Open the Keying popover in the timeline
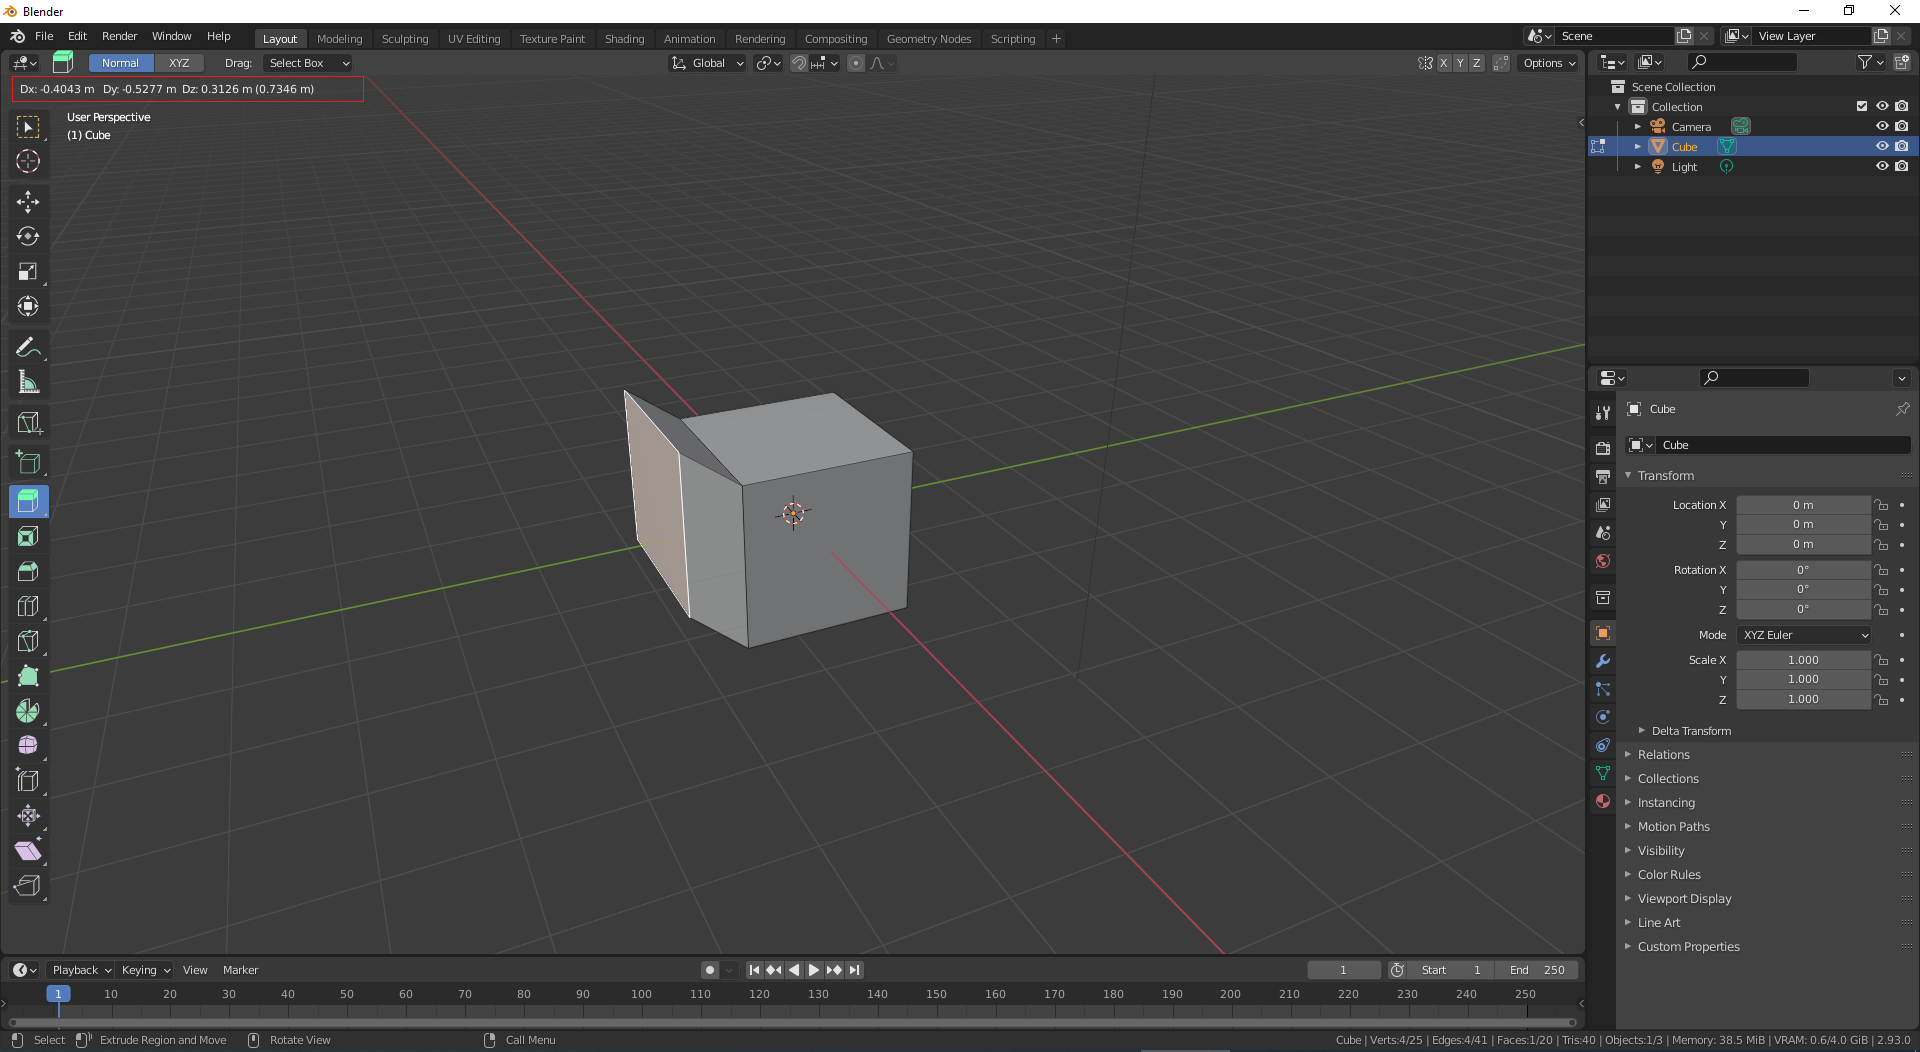The width and height of the screenshot is (1920, 1052). [145, 970]
